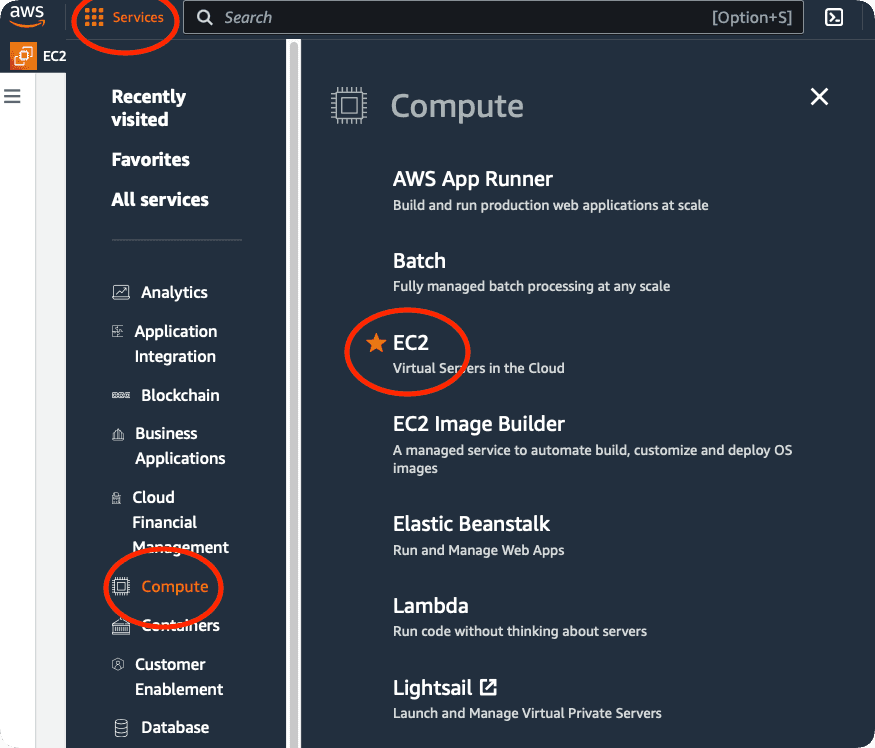875x748 pixels.
Task: Toggle the hamburger side navigation menu
Action: tap(13, 96)
